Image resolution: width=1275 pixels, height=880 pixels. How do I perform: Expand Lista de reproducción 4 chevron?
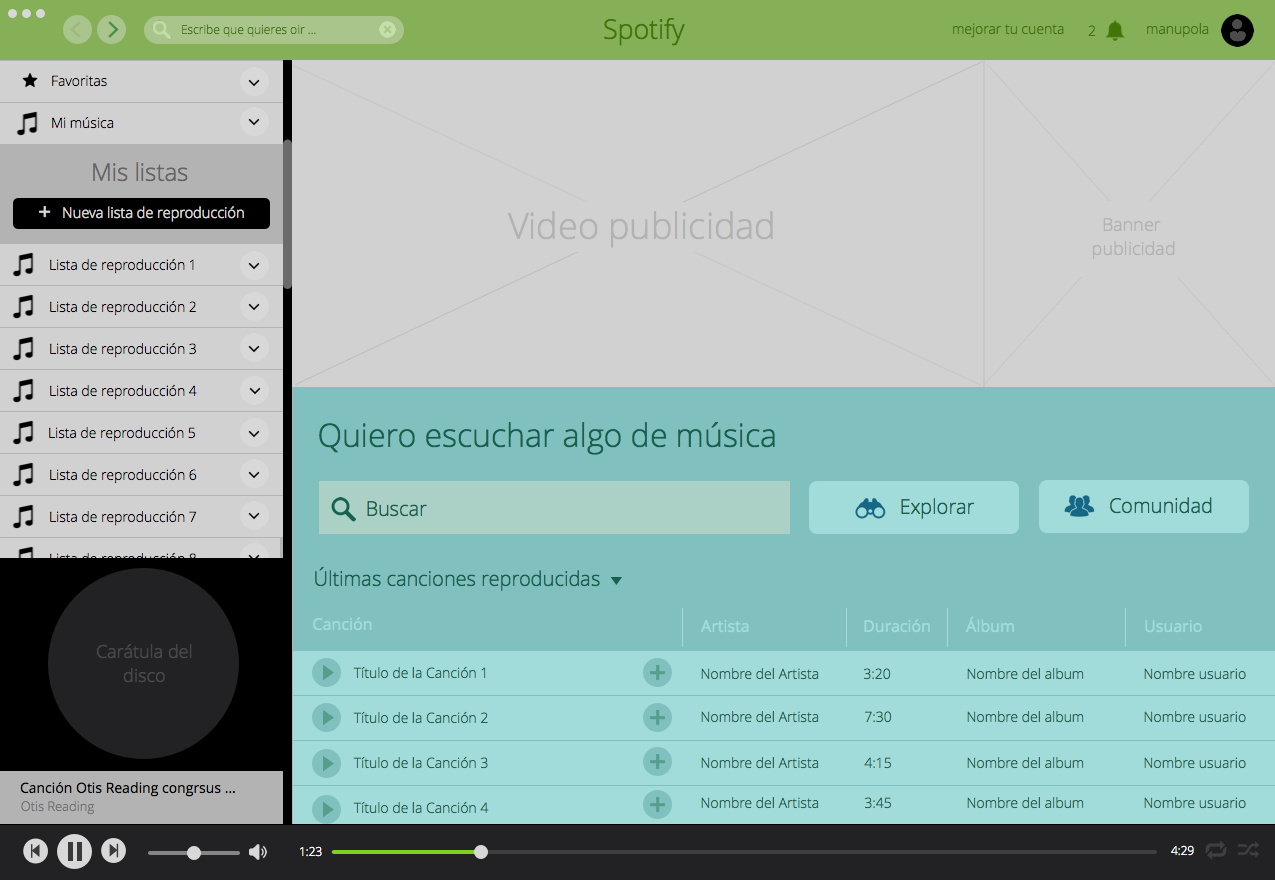(254, 391)
